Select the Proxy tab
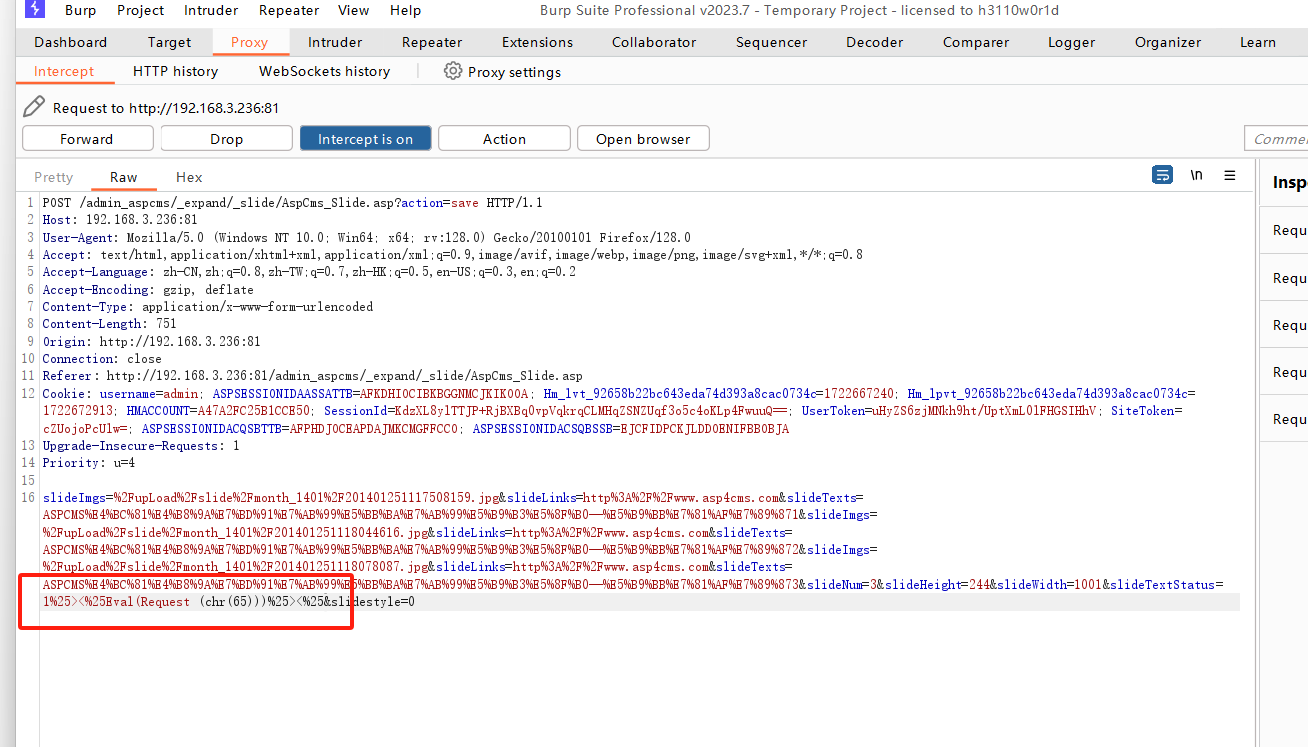This screenshot has width=1308, height=747. [x=249, y=42]
